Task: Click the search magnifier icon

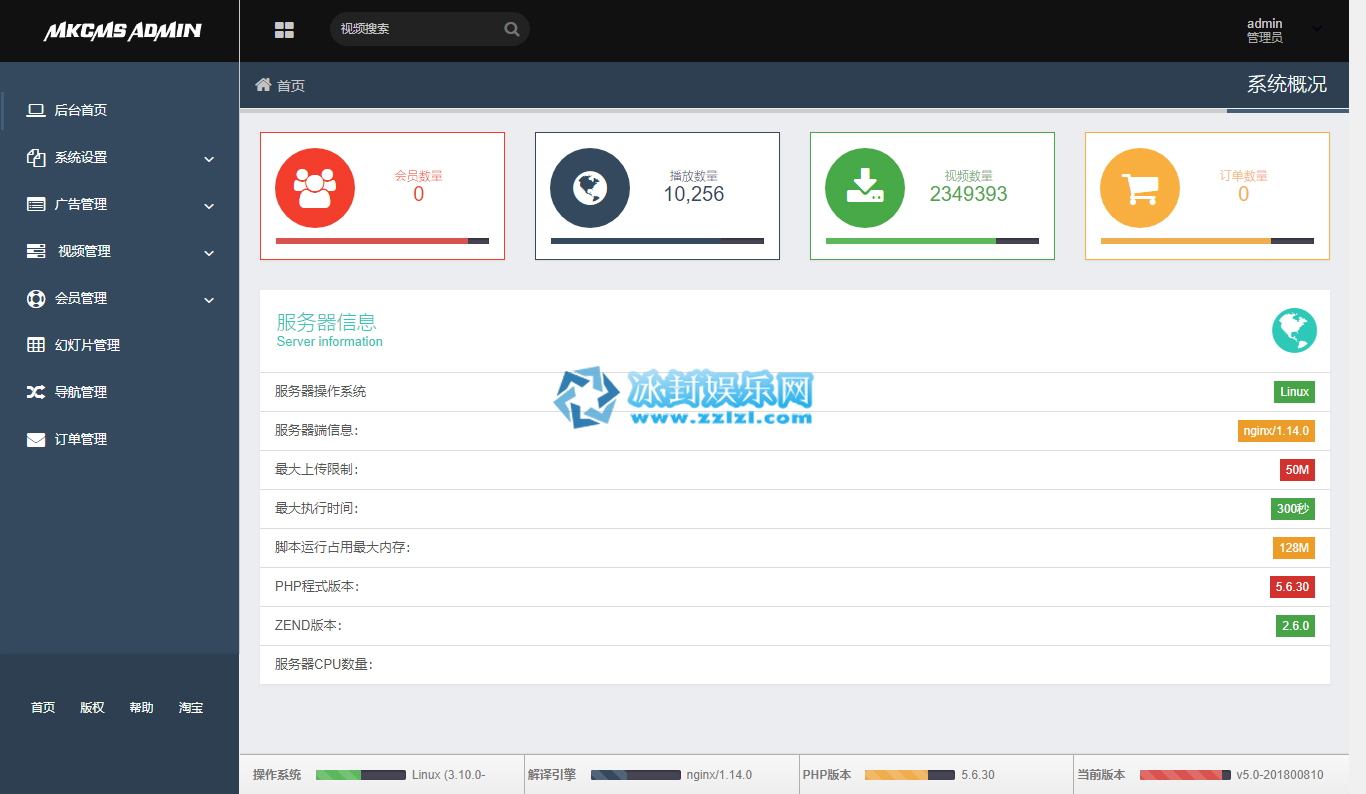Action: click(x=512, y=29)
